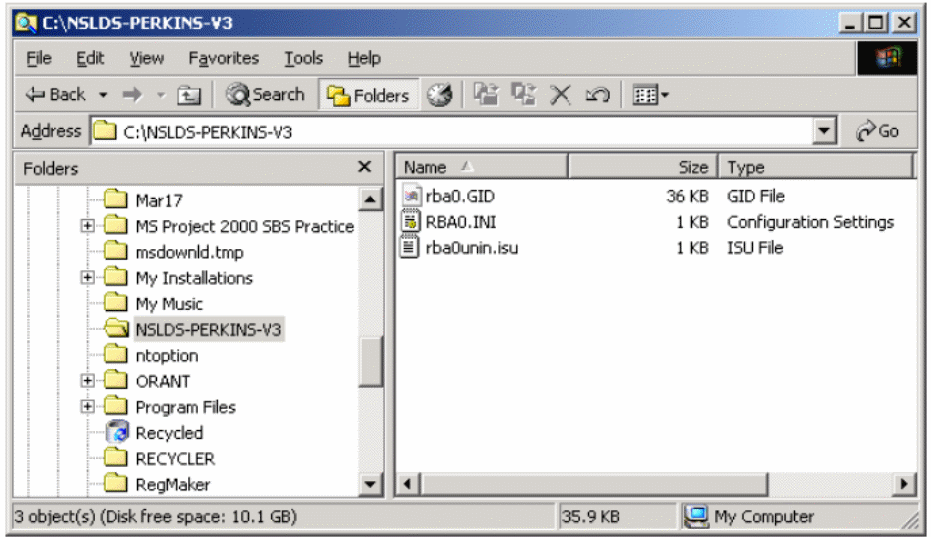This screenshot has width=931, height=537.
Task: Open the Back history dropdown arrow
Action: (103, 95)
